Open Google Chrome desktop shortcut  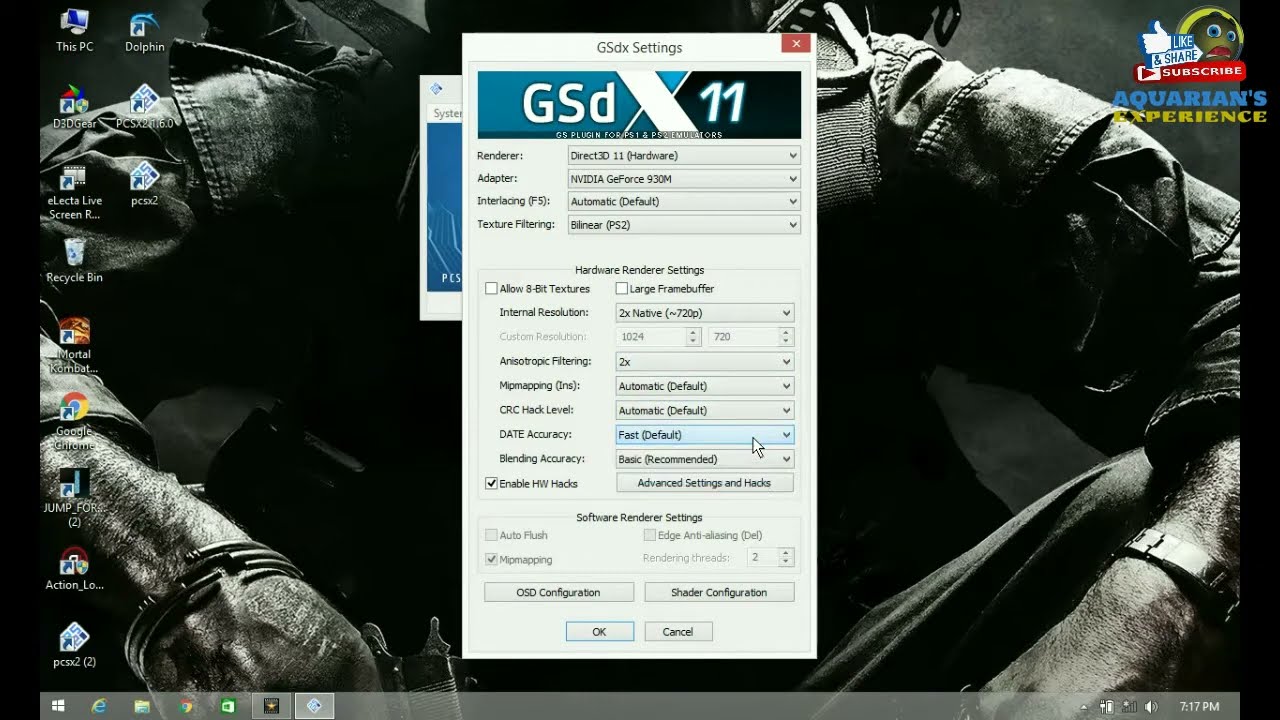pos(74,422)
